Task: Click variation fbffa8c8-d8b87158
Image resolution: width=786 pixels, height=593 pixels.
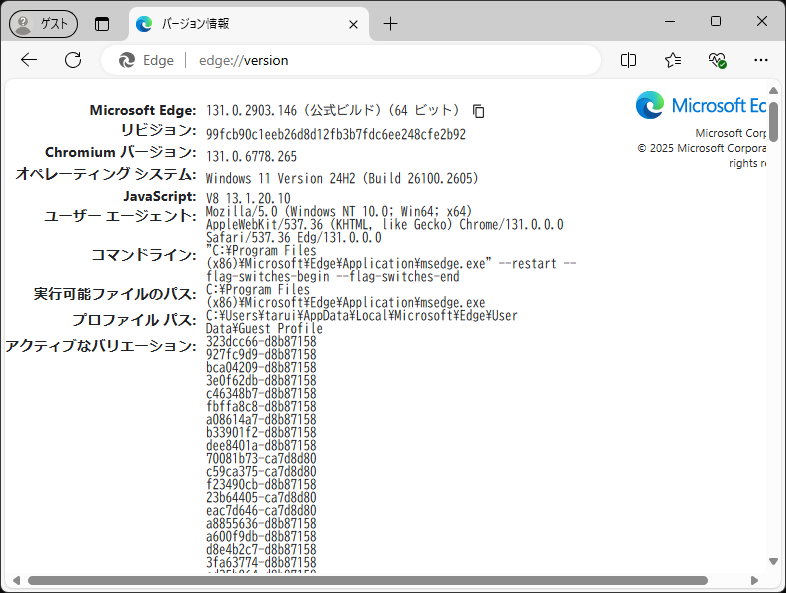Action: point(261,407)
